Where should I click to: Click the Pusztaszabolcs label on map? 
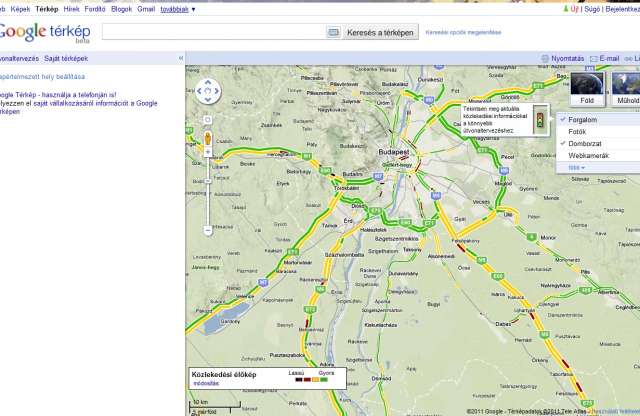pos(287,355)
